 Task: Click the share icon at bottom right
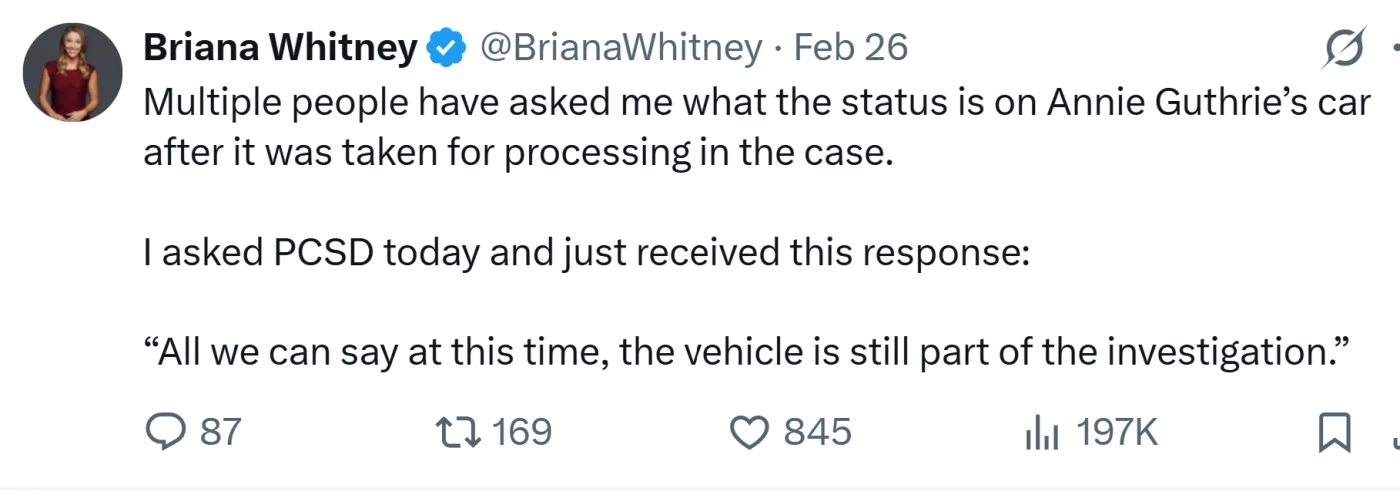[1393, 434]
